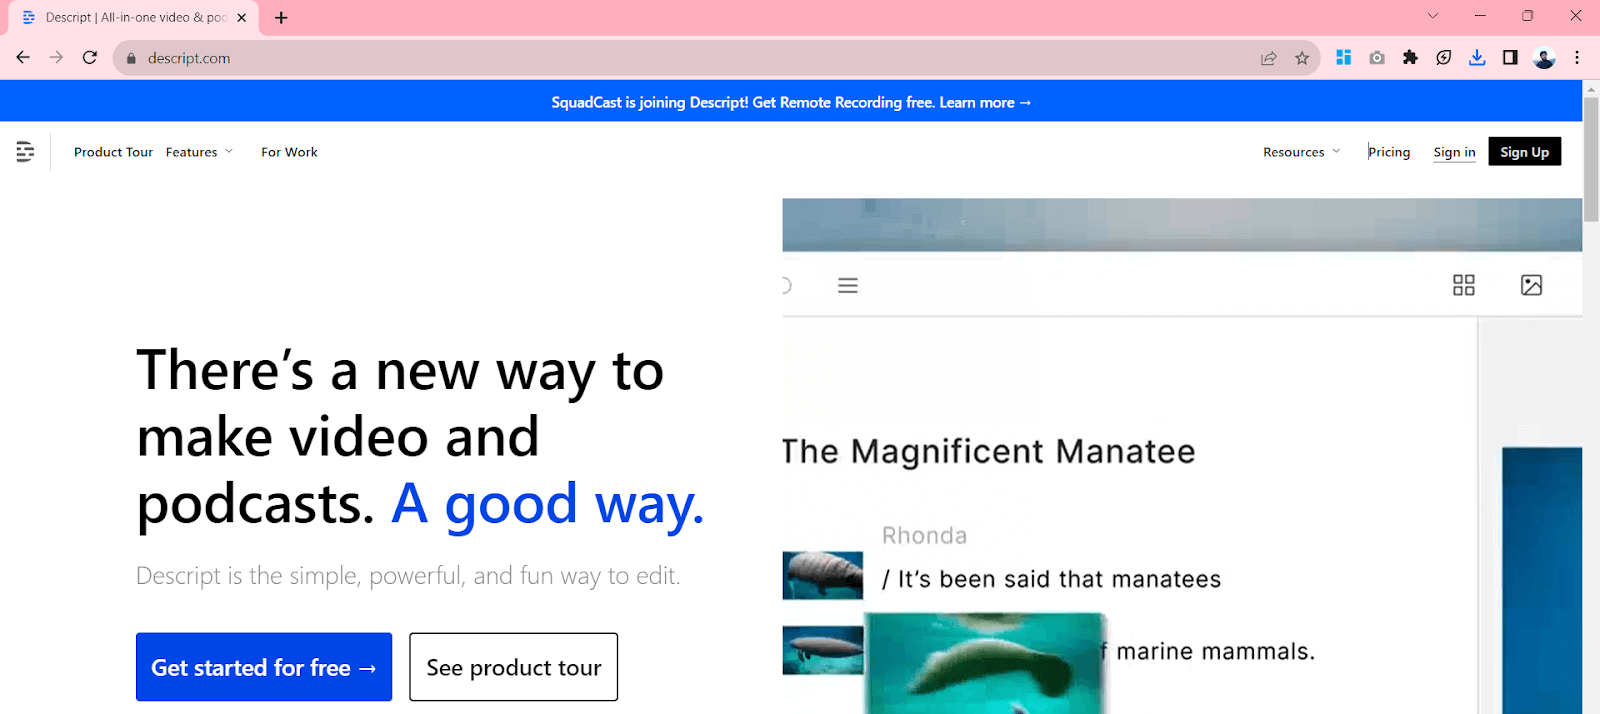The image size is (1600, 714).
Task: Go to the Pricing page
Action: click(1389, 152)
